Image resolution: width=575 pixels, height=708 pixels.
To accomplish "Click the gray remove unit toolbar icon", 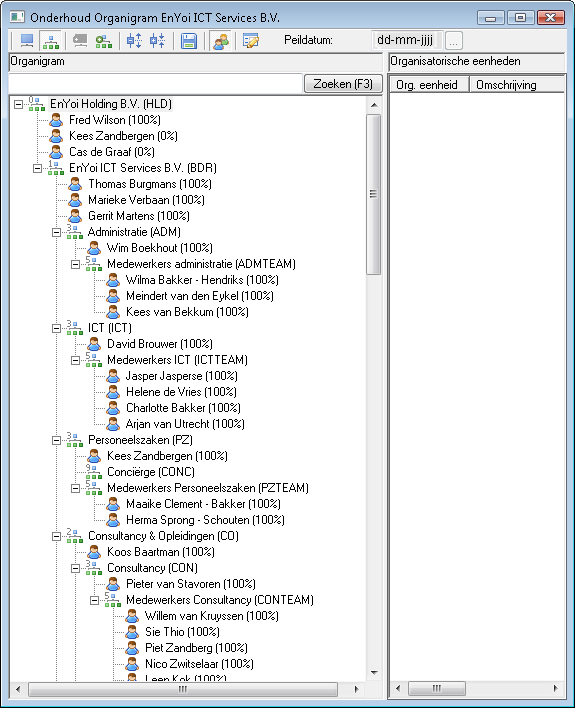I will (x=80, y=41).
